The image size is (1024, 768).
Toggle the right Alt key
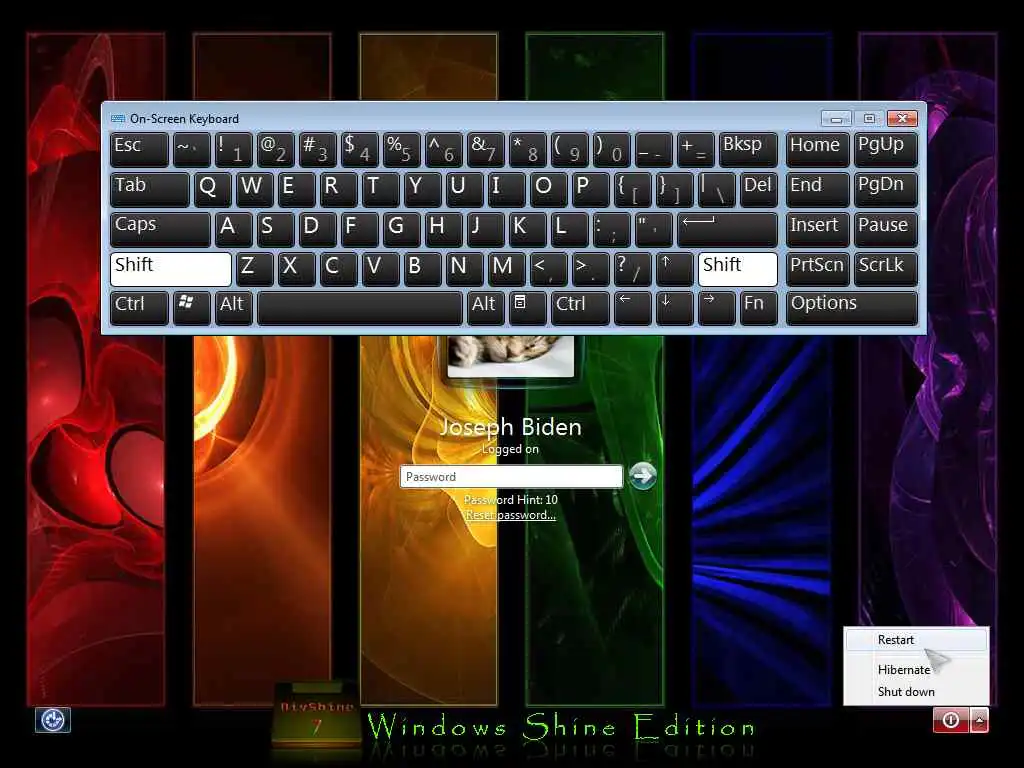point(485,308)
